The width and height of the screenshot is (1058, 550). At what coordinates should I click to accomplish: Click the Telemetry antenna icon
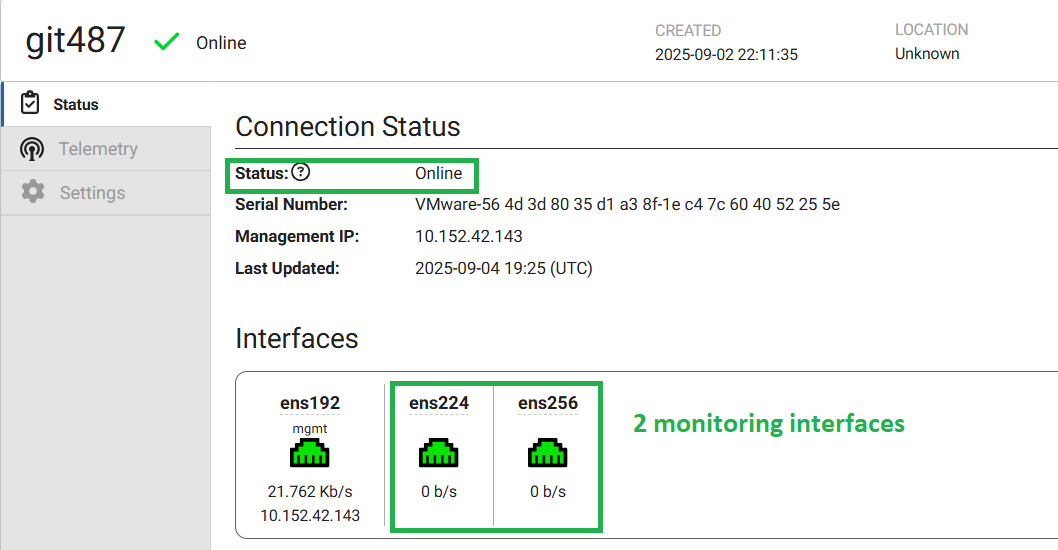coord(32,149)
